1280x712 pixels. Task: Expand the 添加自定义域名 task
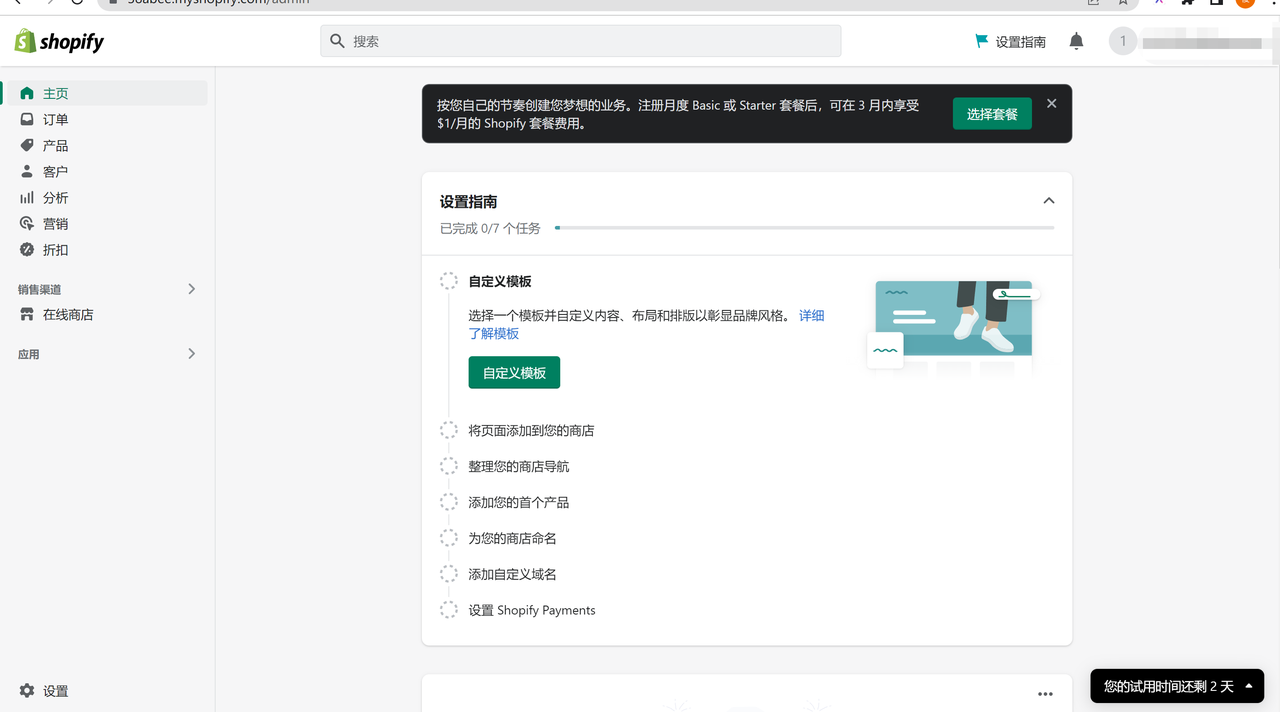(x=513, y=574)
